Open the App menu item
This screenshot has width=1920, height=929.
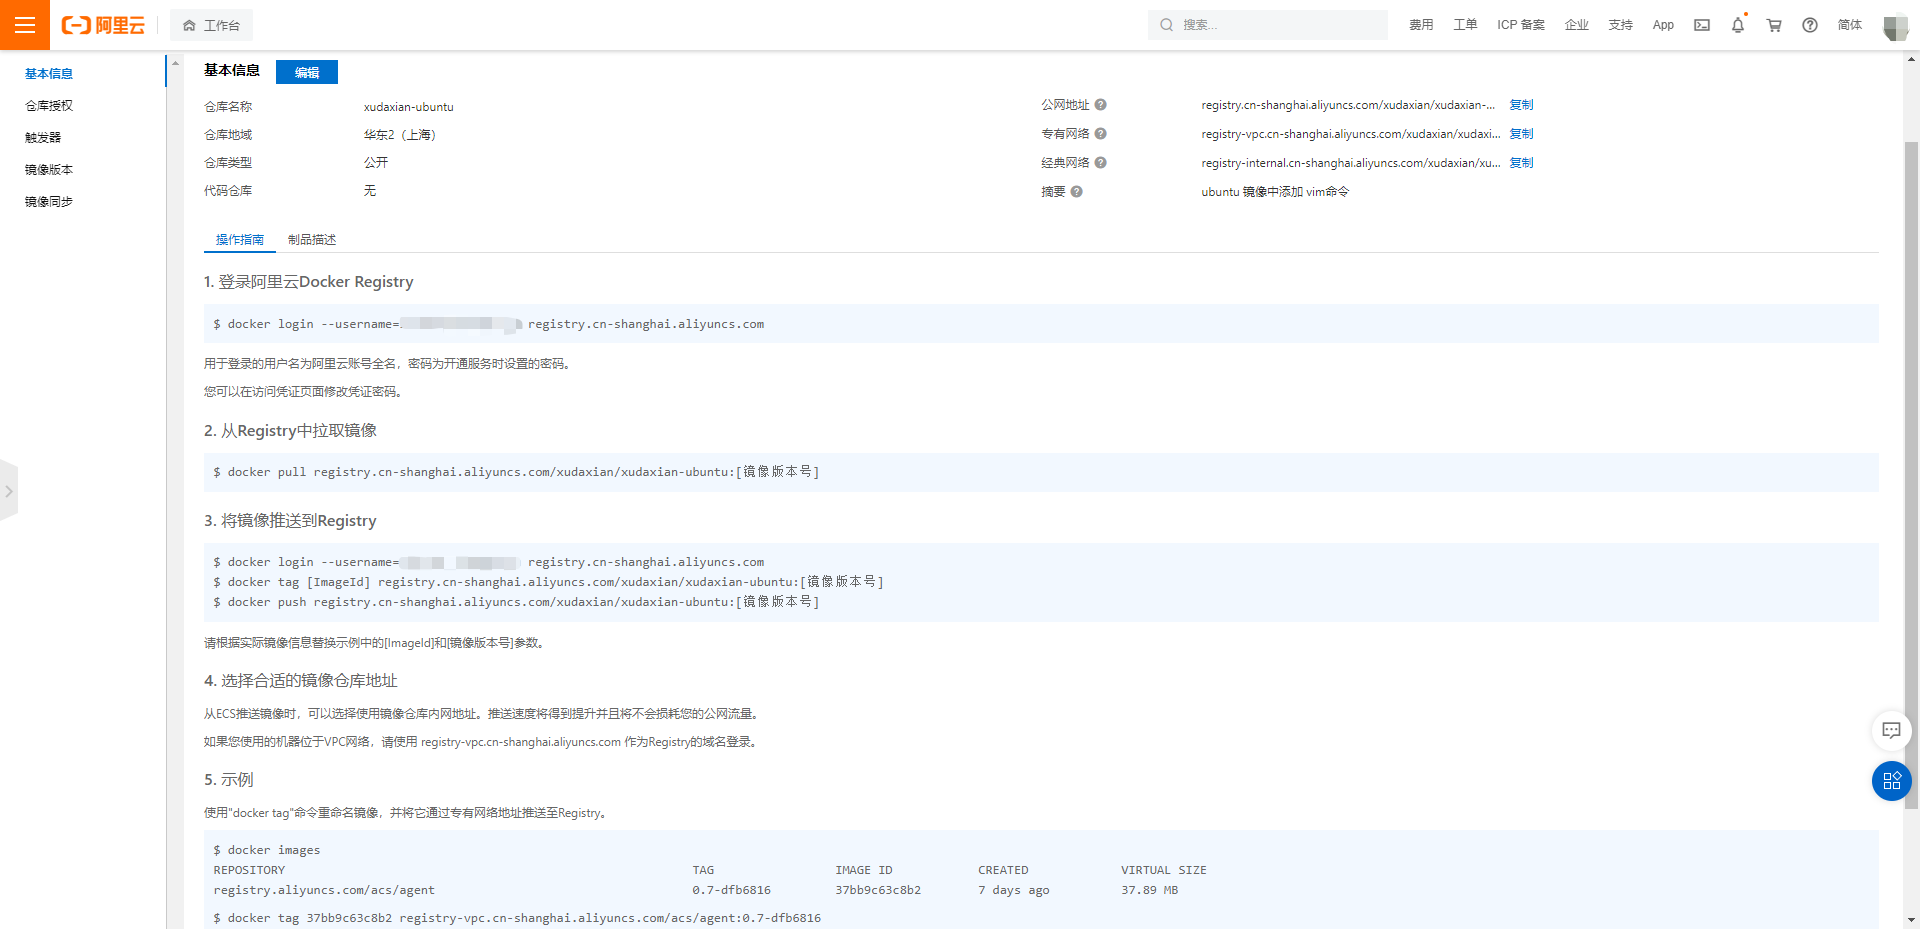[x=1663, y=25]
